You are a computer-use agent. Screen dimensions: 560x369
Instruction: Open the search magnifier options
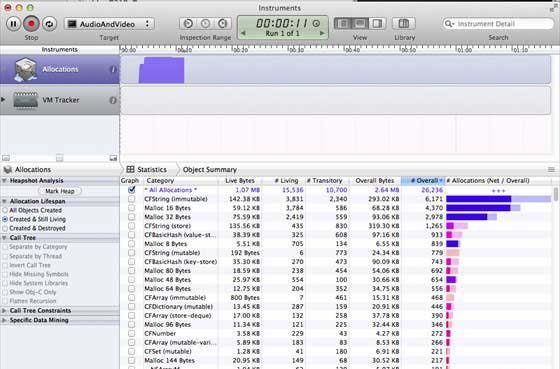coord(449,24)
